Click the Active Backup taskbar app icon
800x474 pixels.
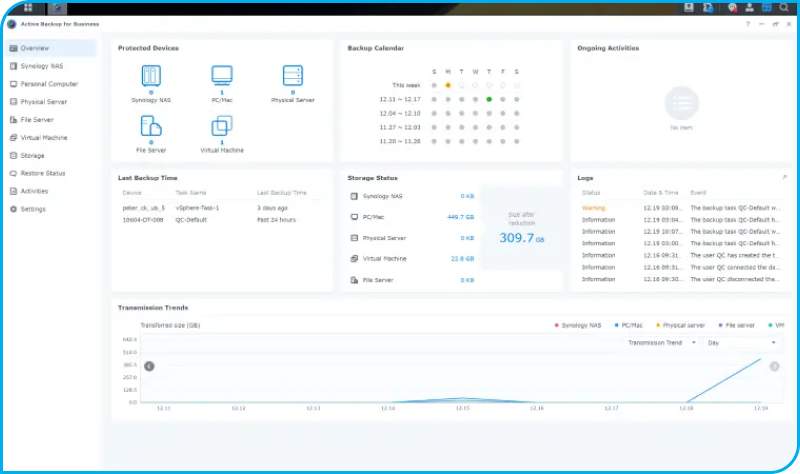(57, 8)
